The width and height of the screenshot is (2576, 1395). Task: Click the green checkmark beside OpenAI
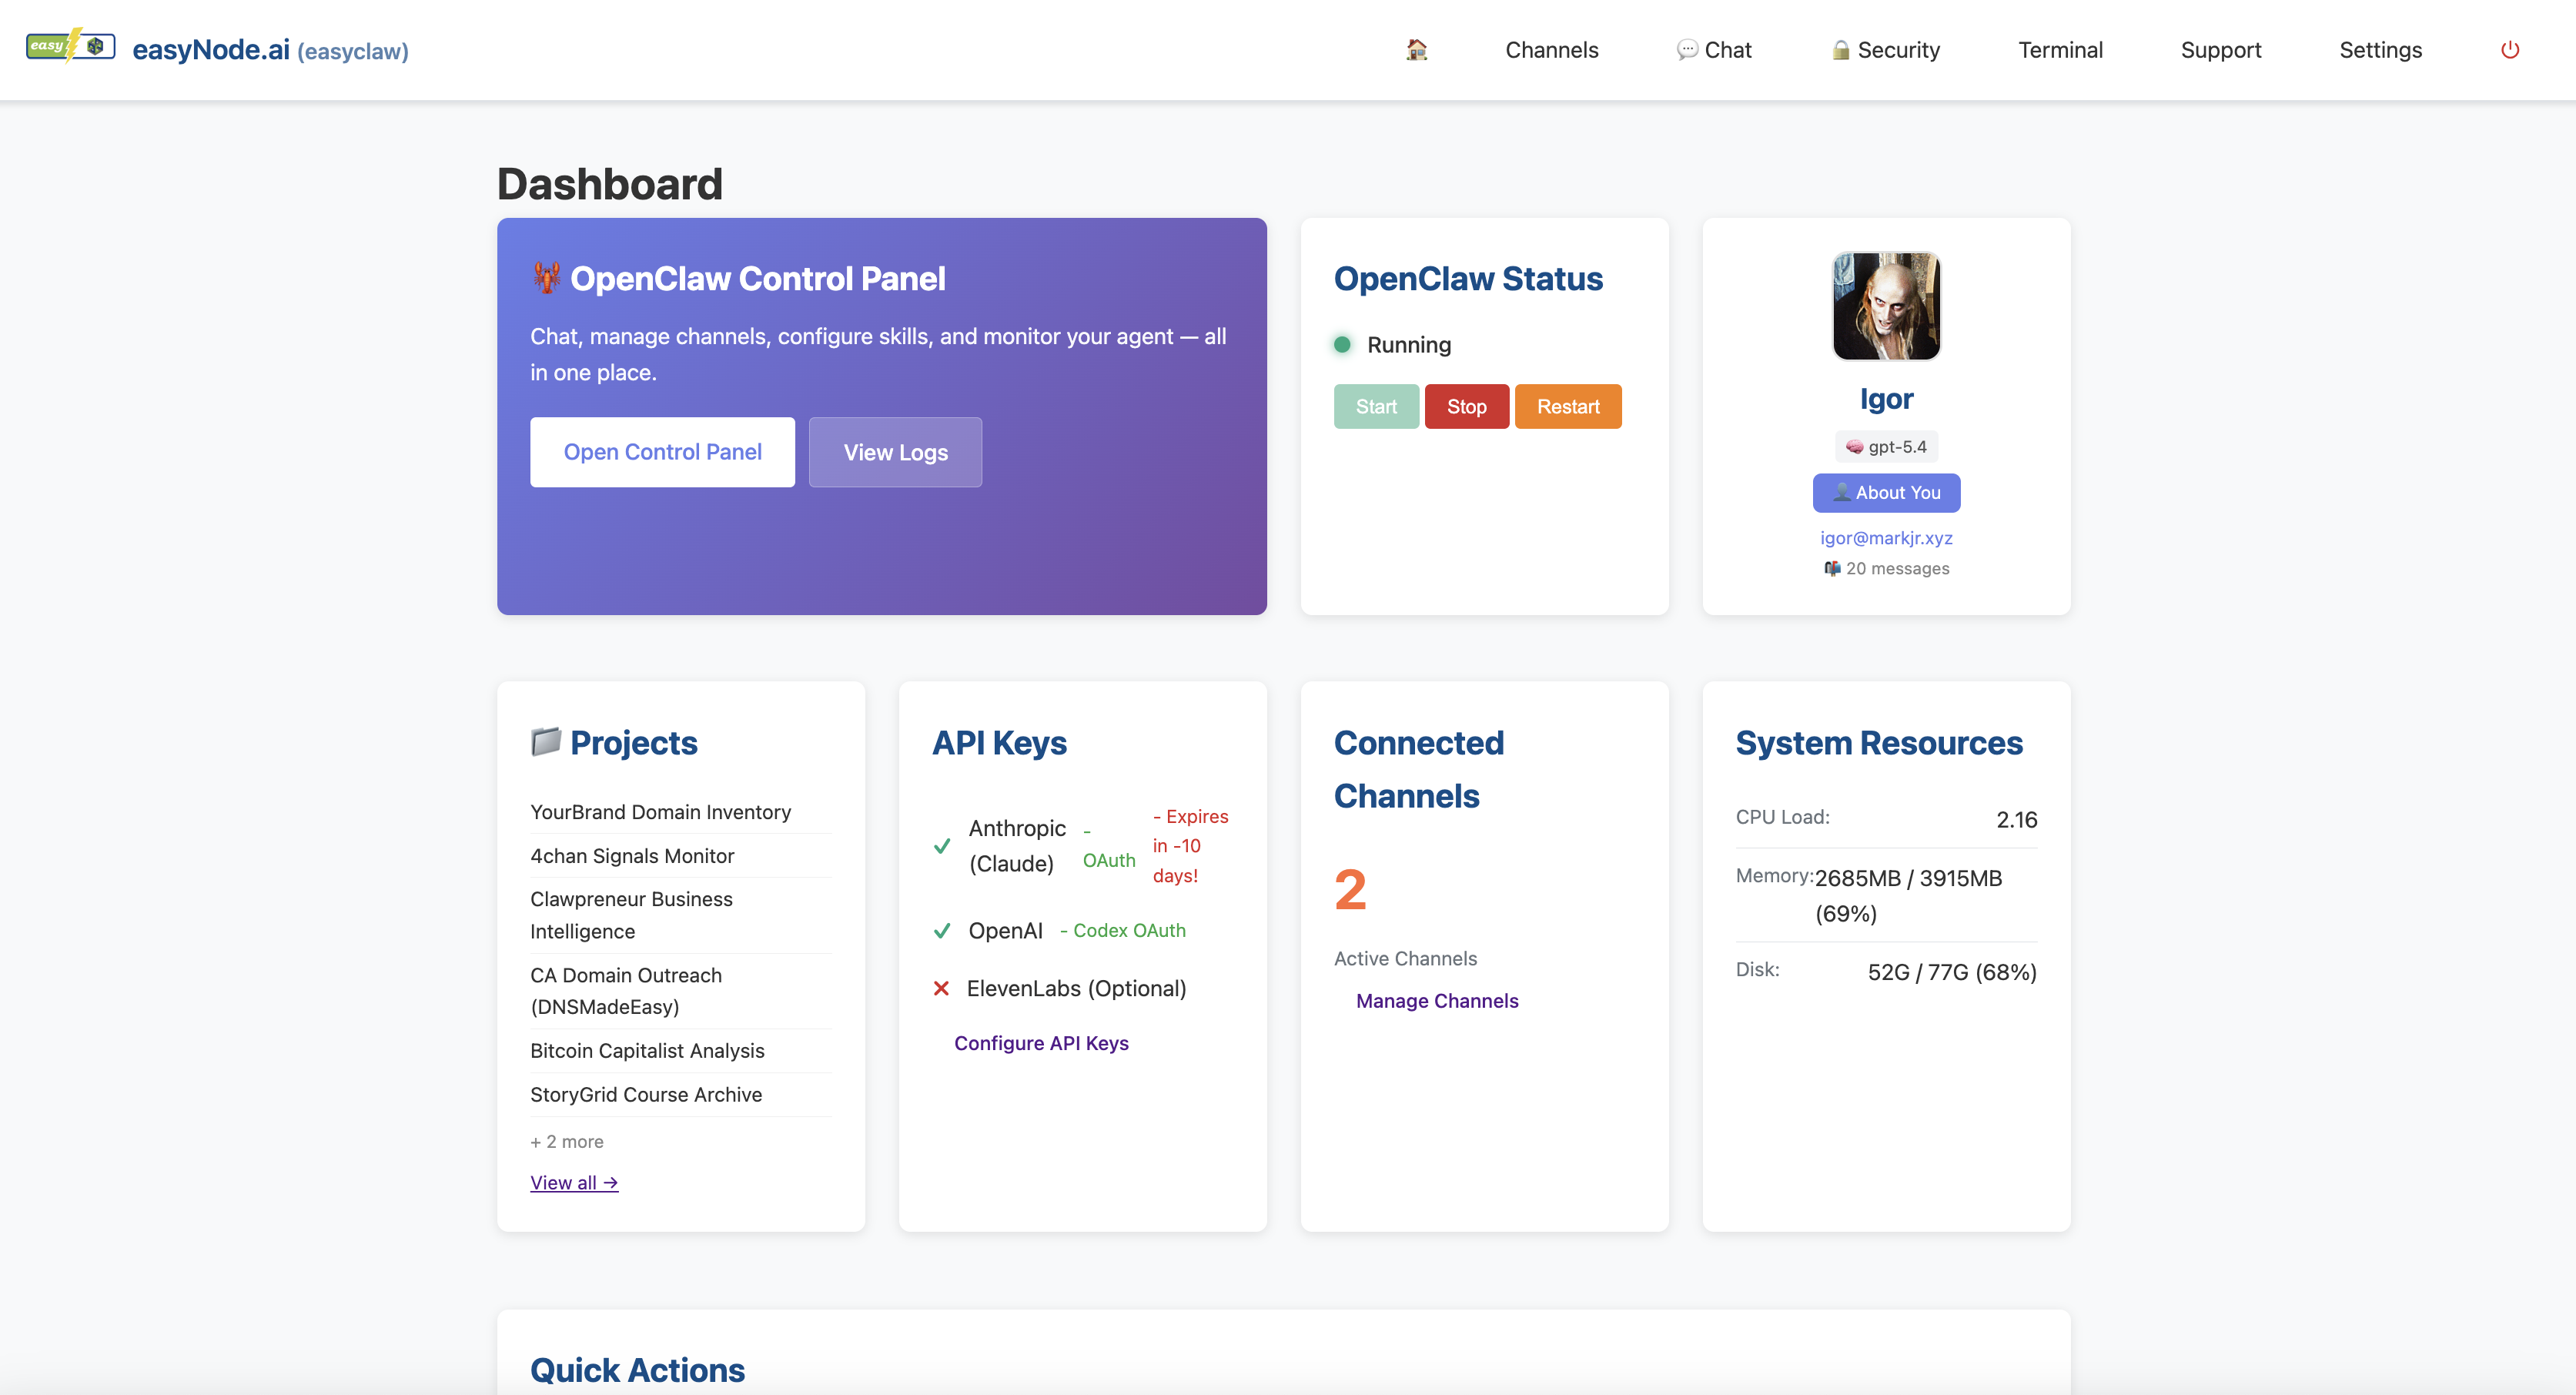tap(942, 931)
